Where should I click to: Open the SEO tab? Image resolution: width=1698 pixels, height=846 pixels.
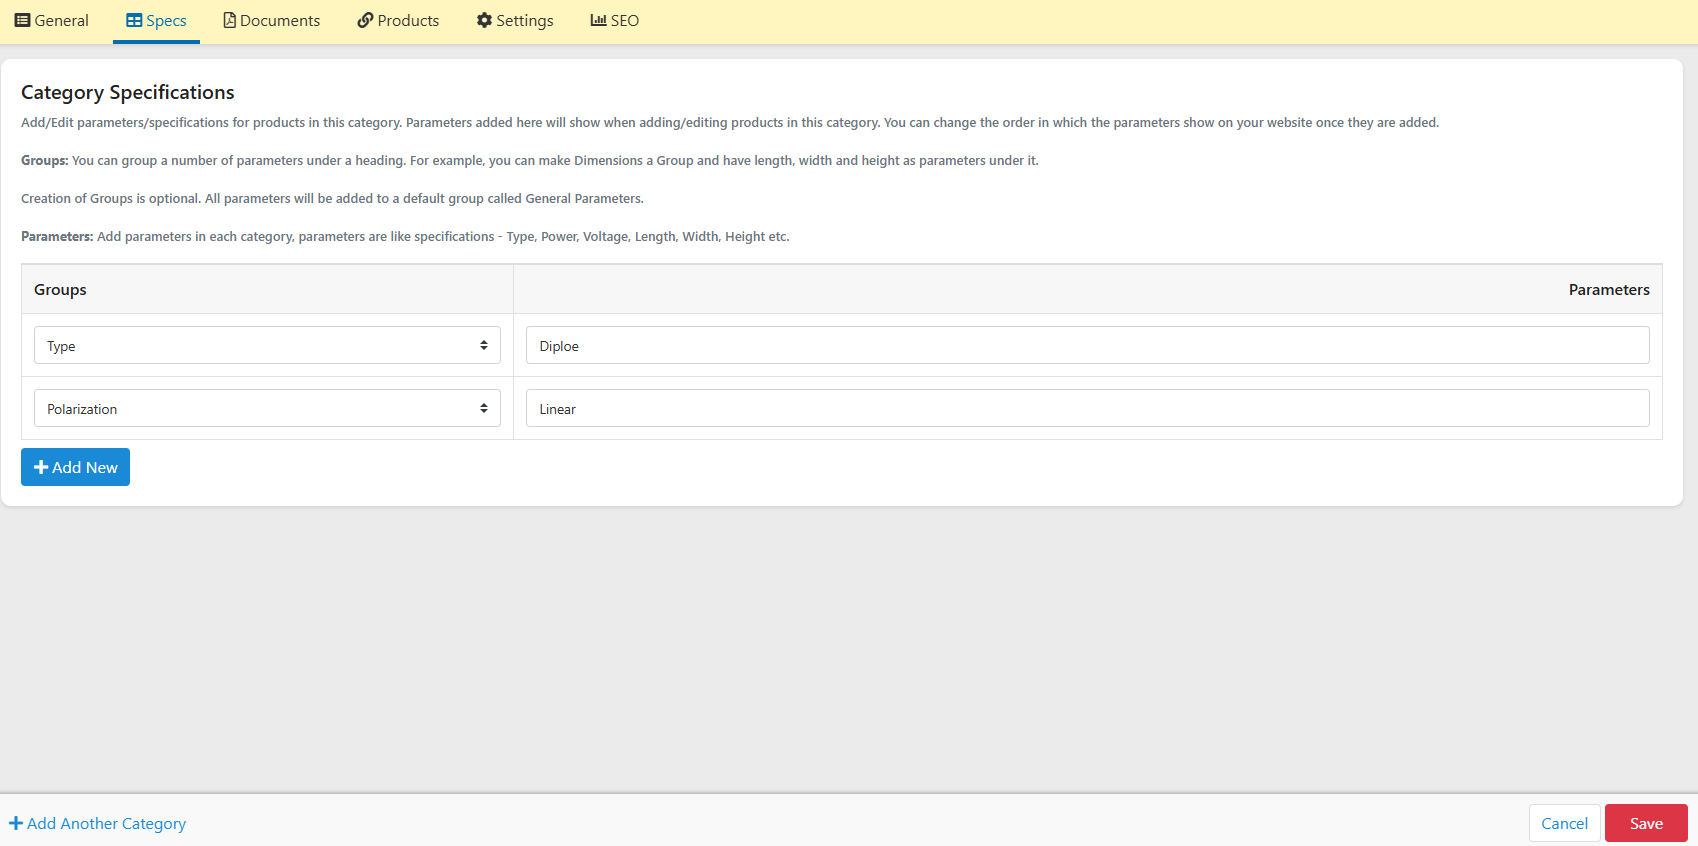(615, 20)
